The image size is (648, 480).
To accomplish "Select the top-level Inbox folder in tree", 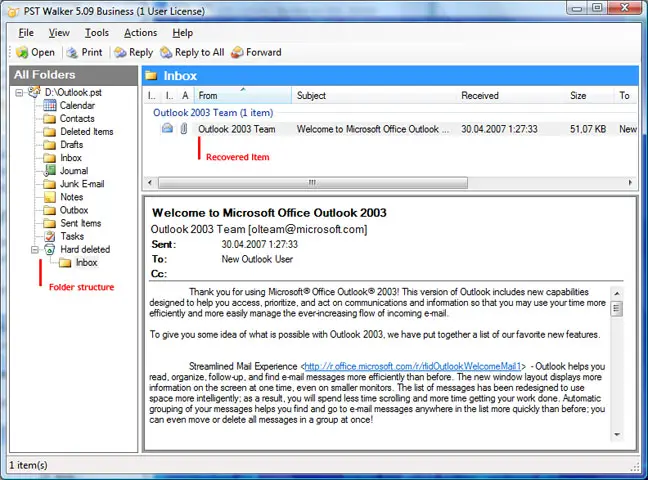I will pos(71,158).
